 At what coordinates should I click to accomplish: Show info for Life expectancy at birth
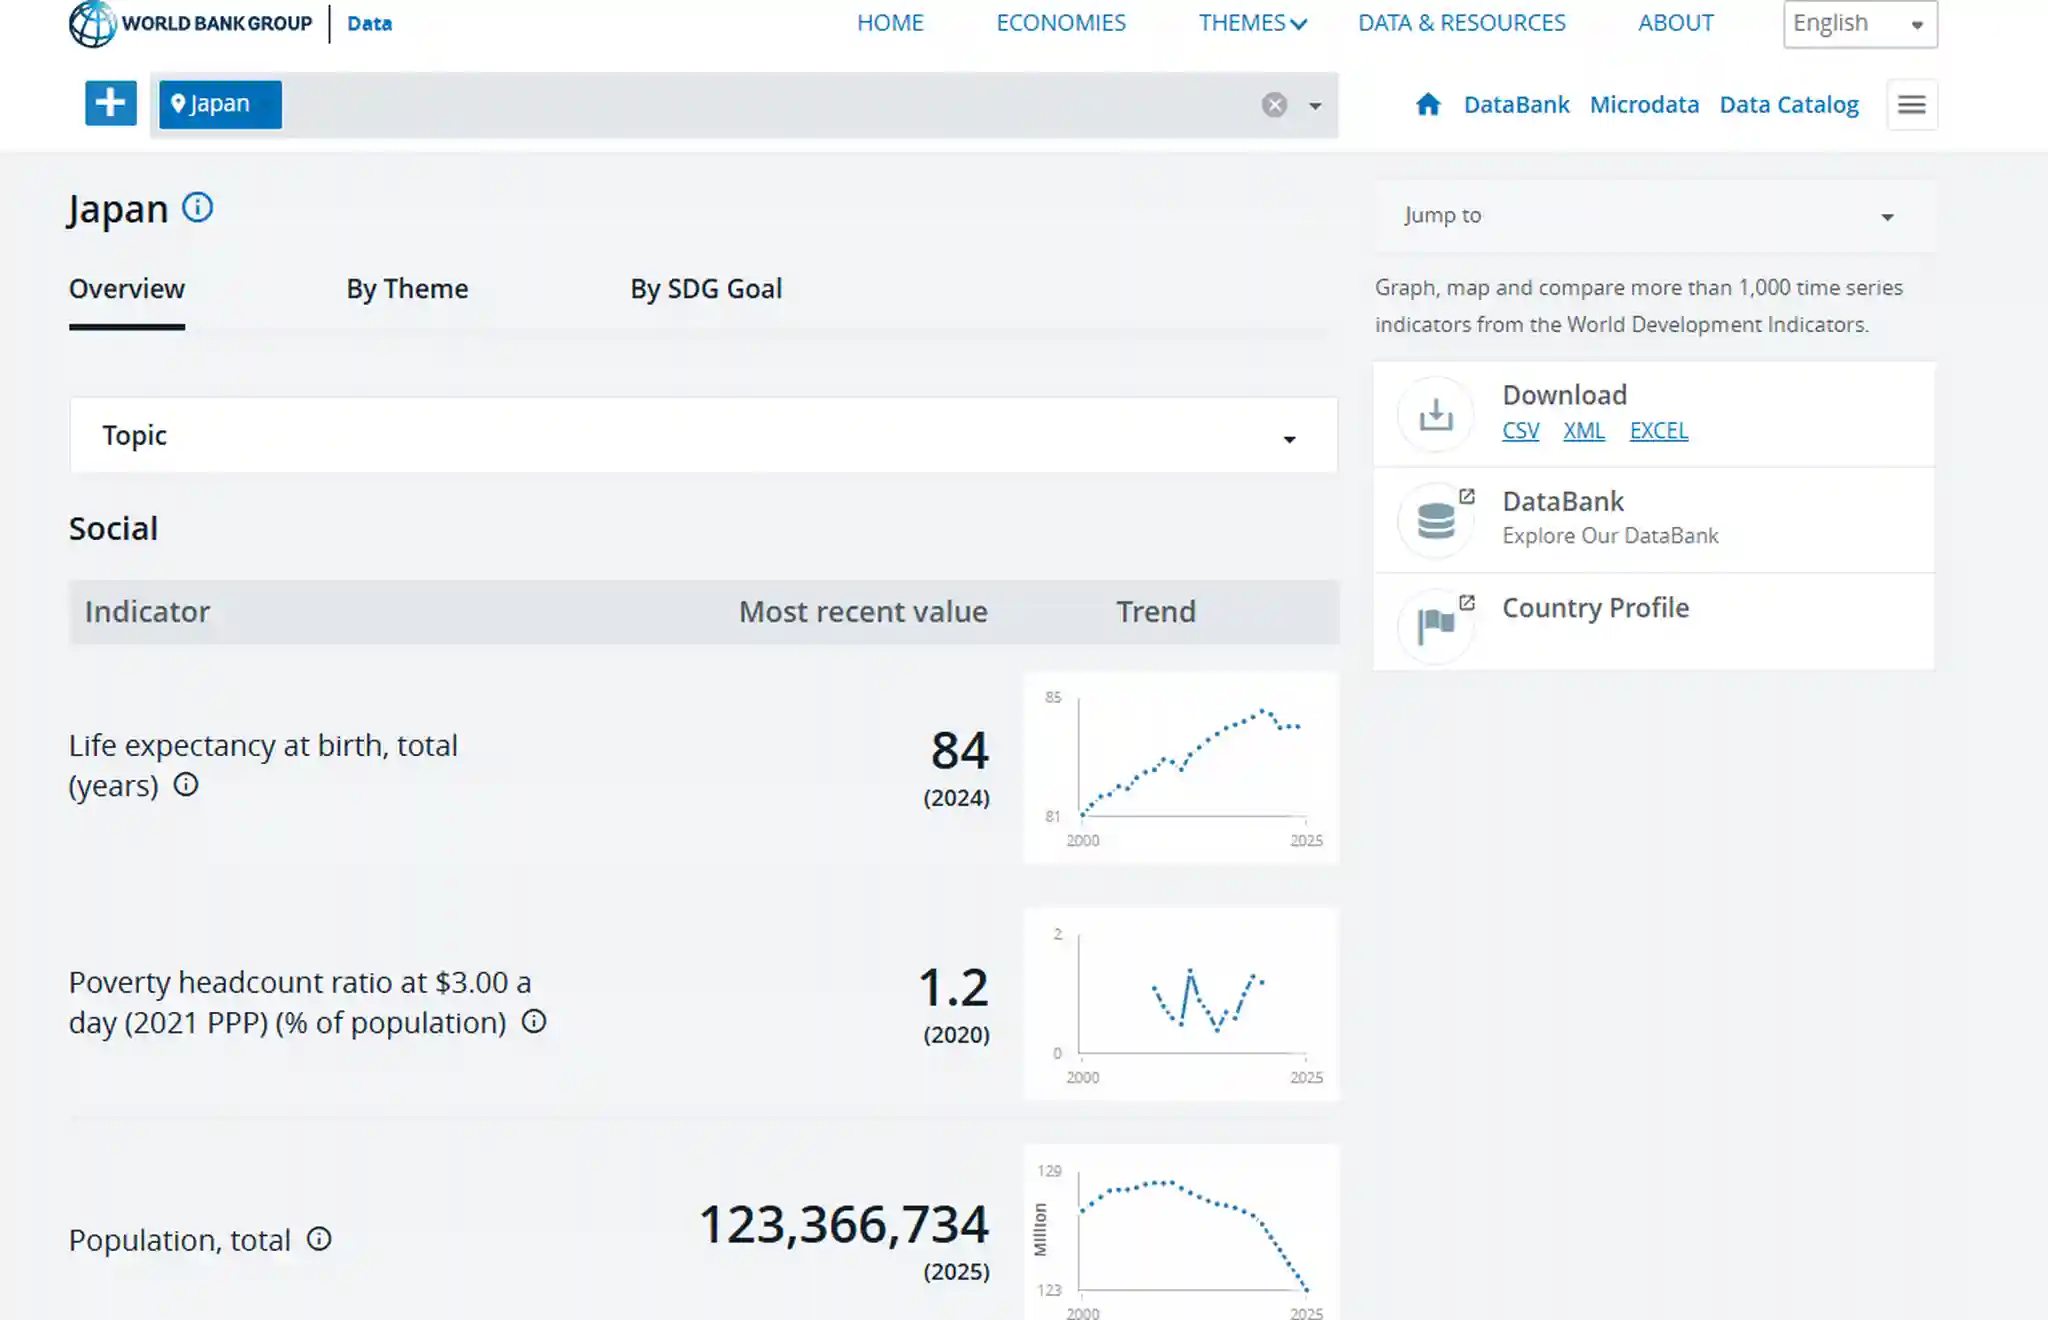click(186, 785)
